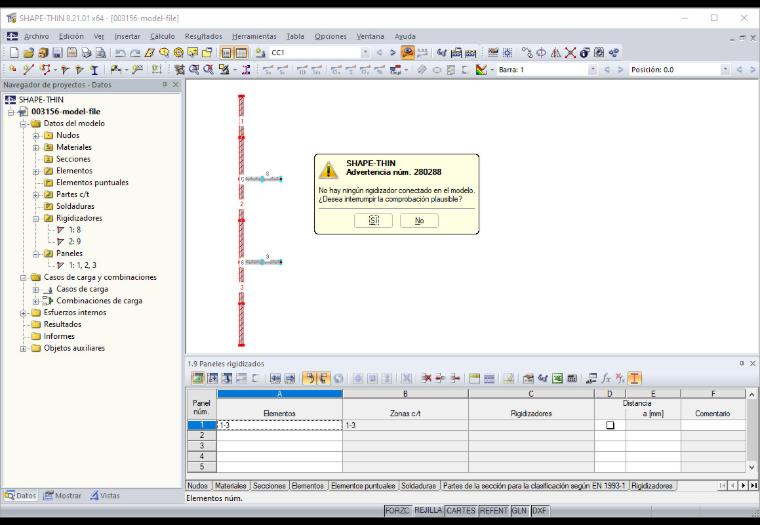Click the first table view toggle icon
This screenshot has width=760, height=525.
tap(226, 53)
